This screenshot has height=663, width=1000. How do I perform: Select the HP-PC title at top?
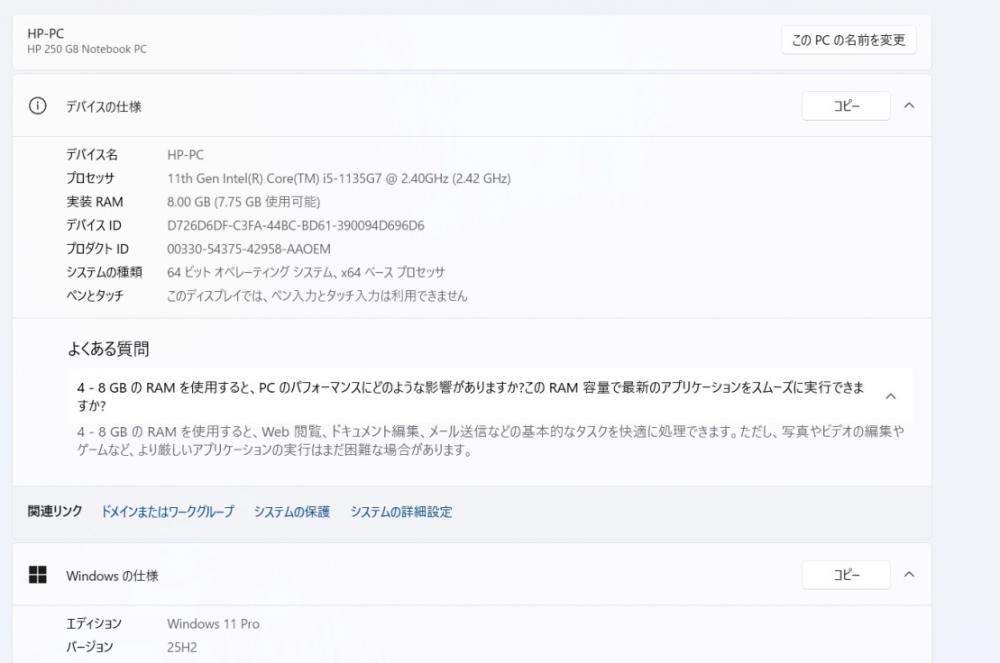(x=46, y=33)
